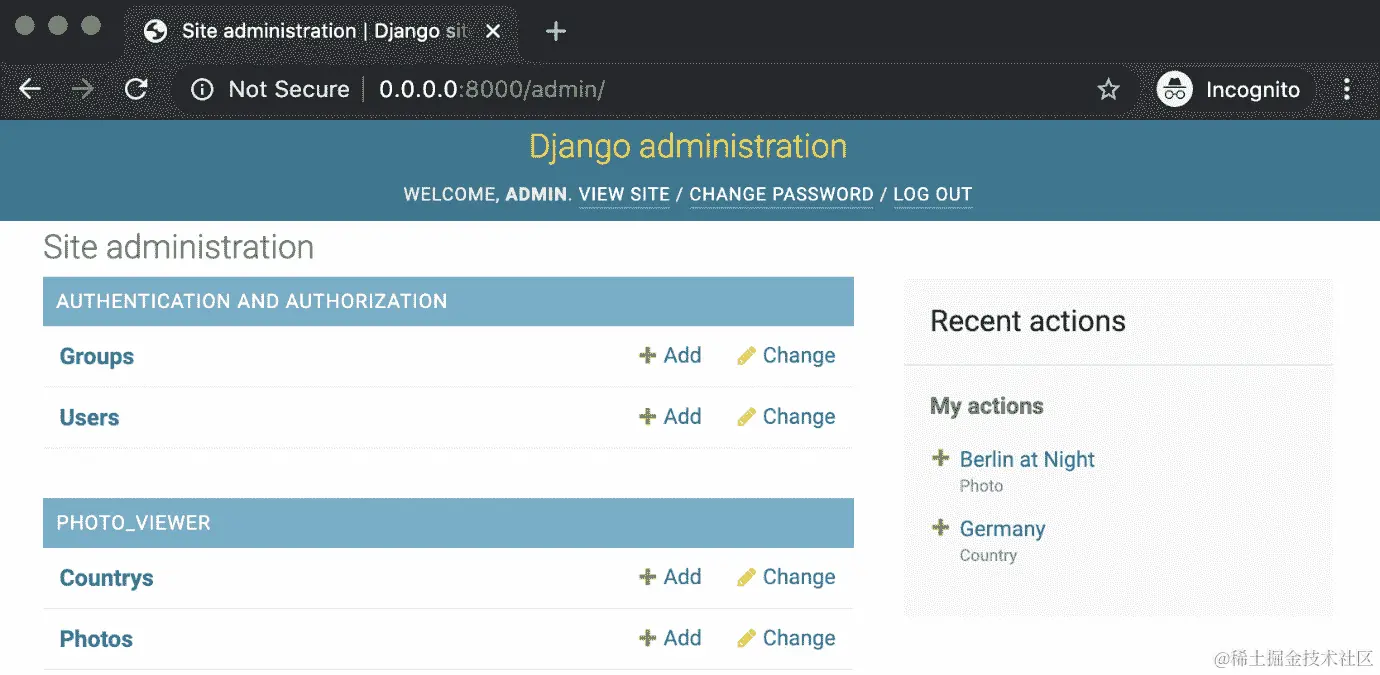
Task: Open the Berlin at Night recent action
Action: pyautogui.click(x=1027, y=459)
